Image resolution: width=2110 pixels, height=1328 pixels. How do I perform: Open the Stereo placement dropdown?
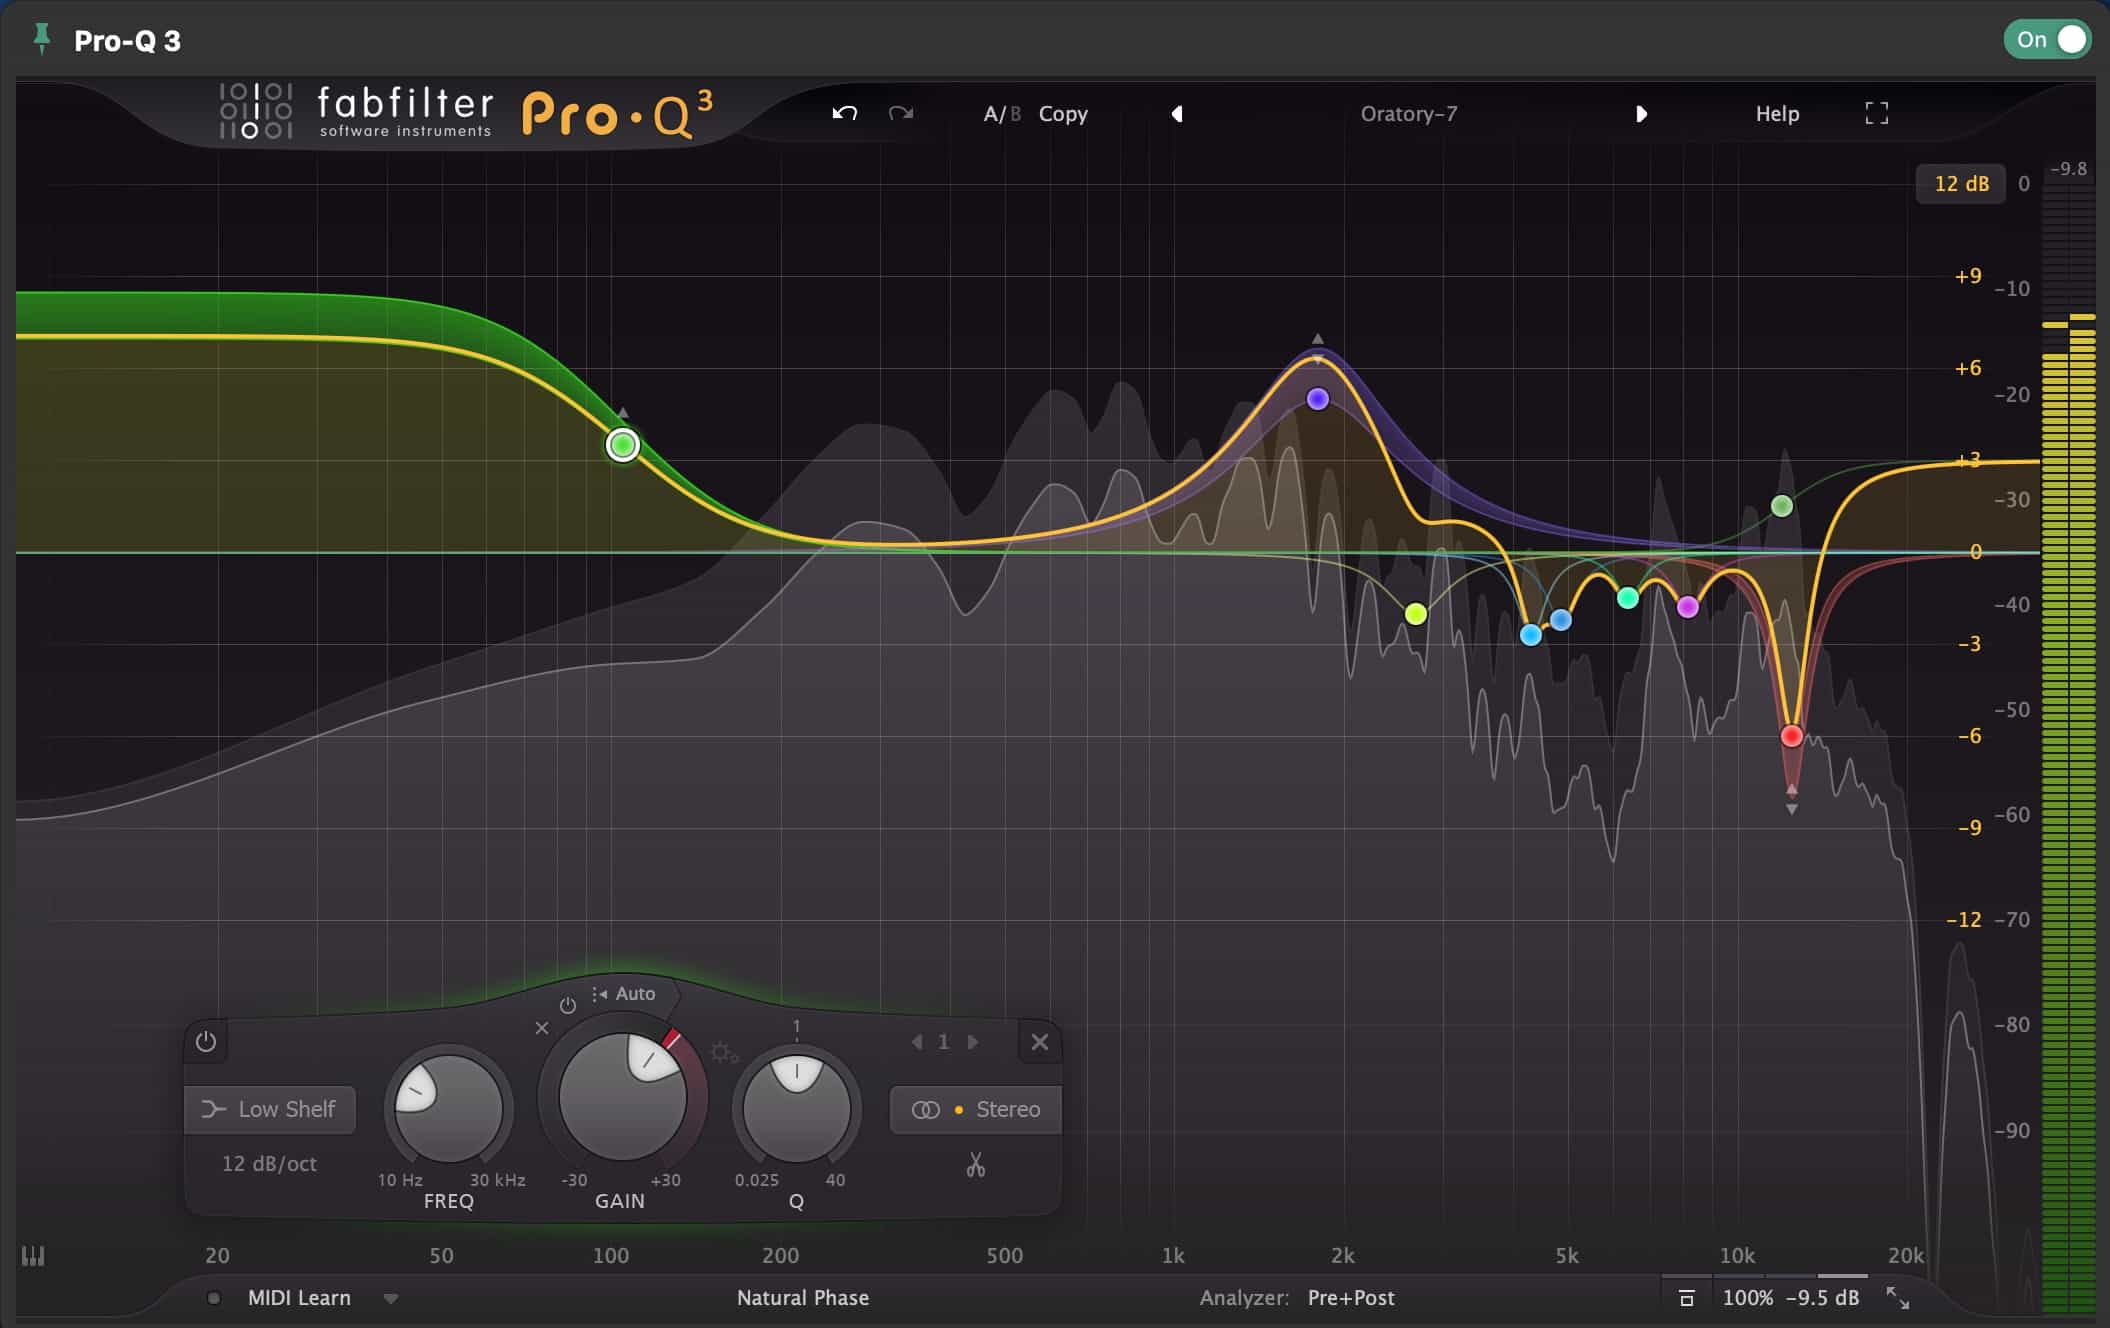click(x=975, y=1110)
